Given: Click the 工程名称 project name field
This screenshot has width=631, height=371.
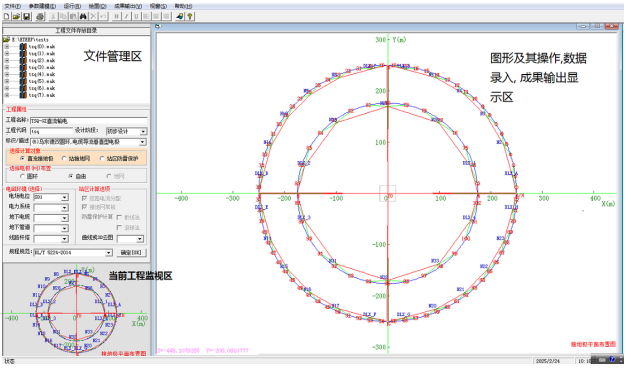Looking at the screenshot, I should point(89,121).
